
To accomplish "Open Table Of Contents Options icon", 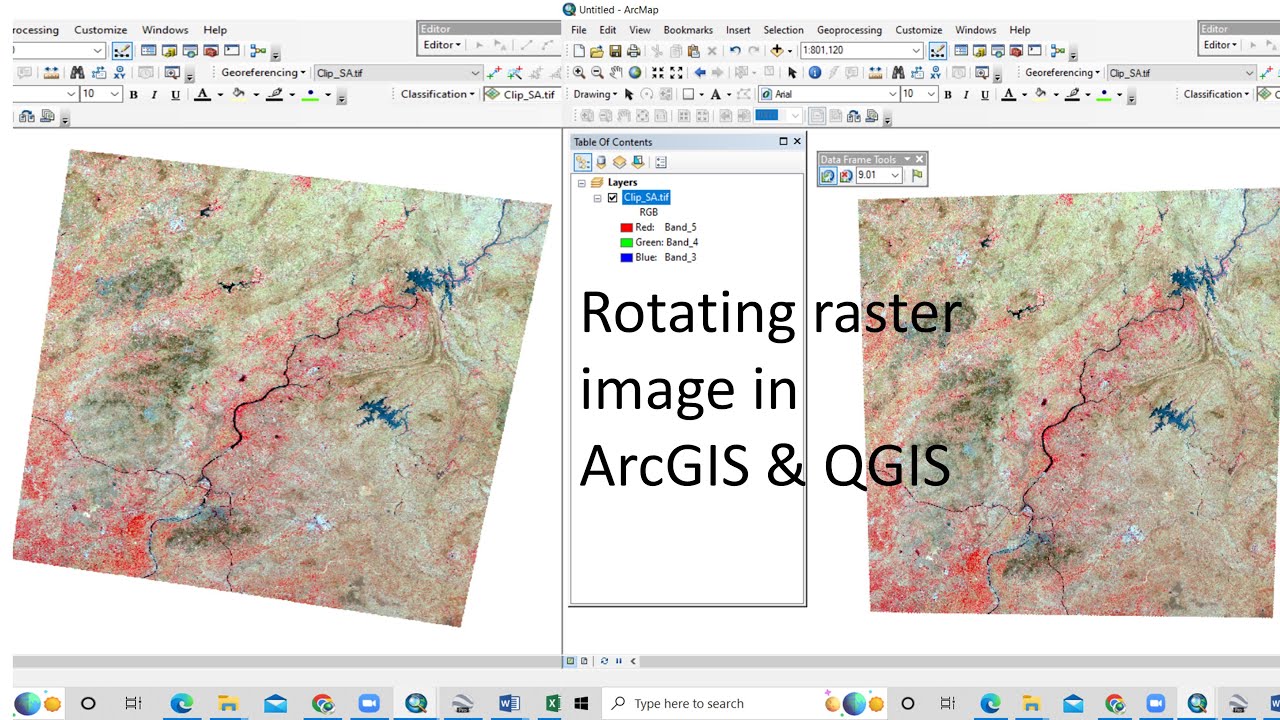I will (x=661, y=162).
